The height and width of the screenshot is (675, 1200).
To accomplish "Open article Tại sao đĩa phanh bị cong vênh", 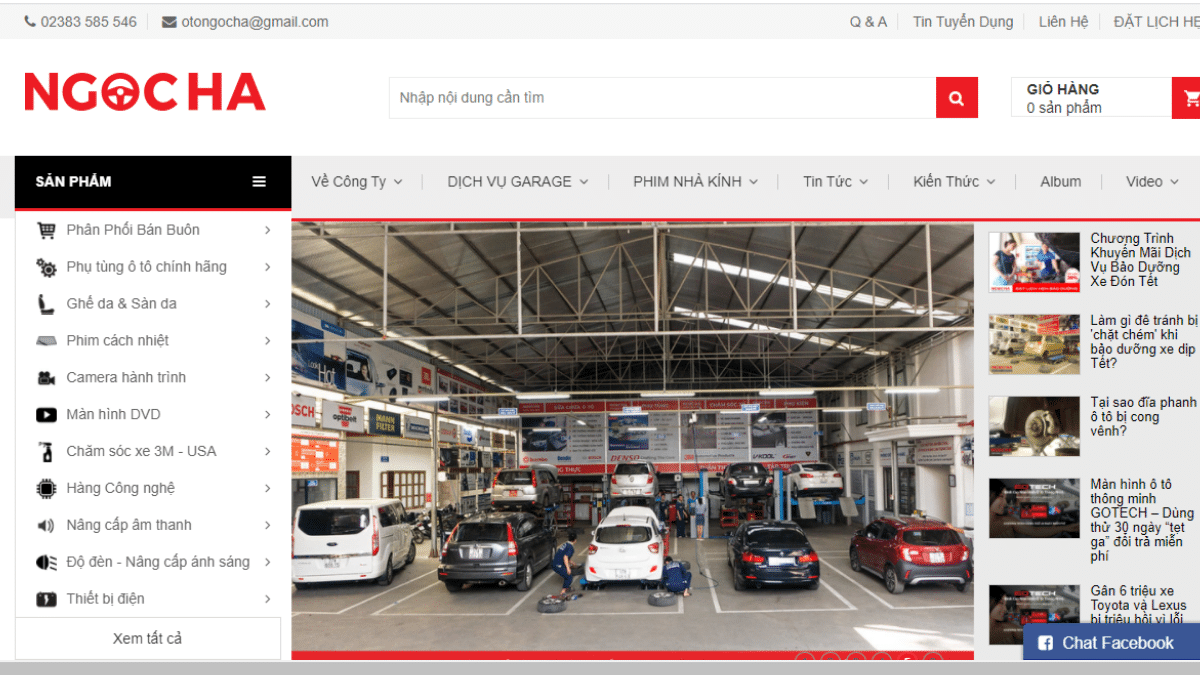I will pos(1142,416).
